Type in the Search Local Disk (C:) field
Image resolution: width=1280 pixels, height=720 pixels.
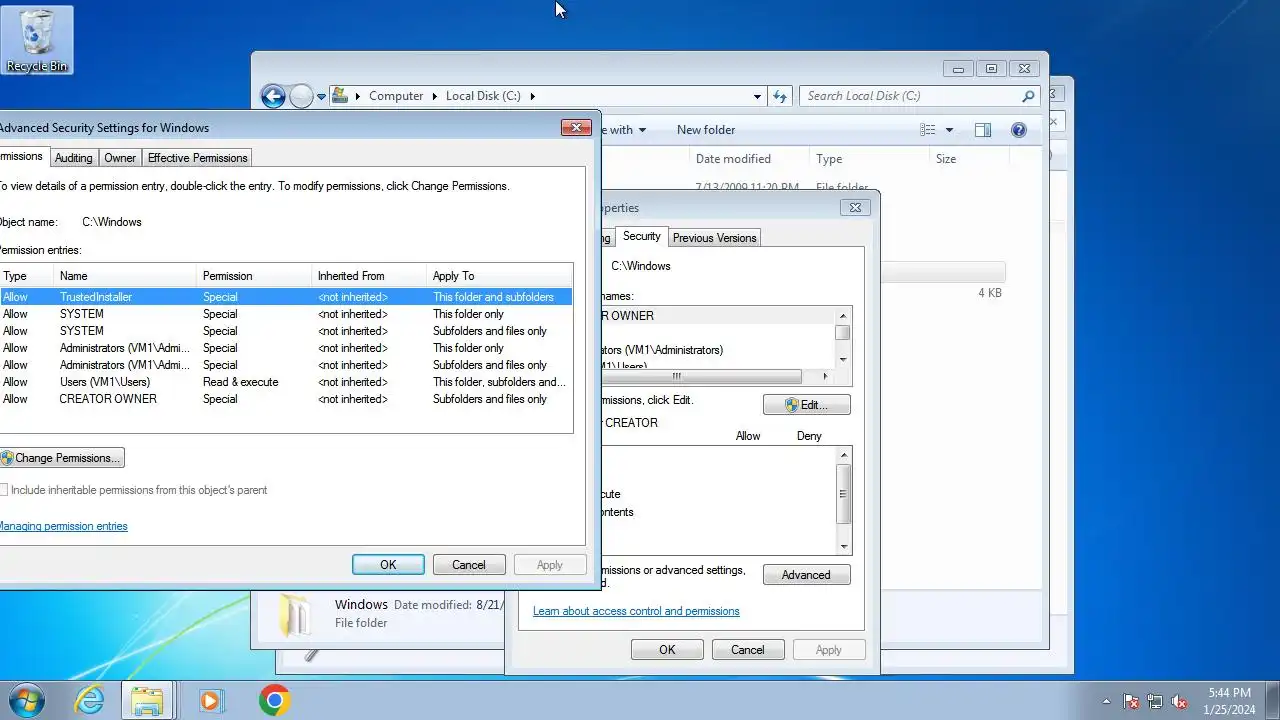point(910,96)
